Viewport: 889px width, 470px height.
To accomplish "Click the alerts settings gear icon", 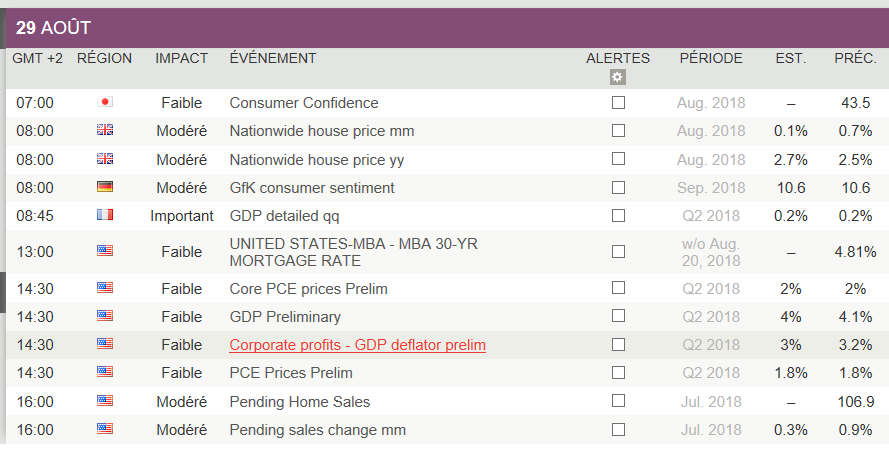I will (618, 77).
